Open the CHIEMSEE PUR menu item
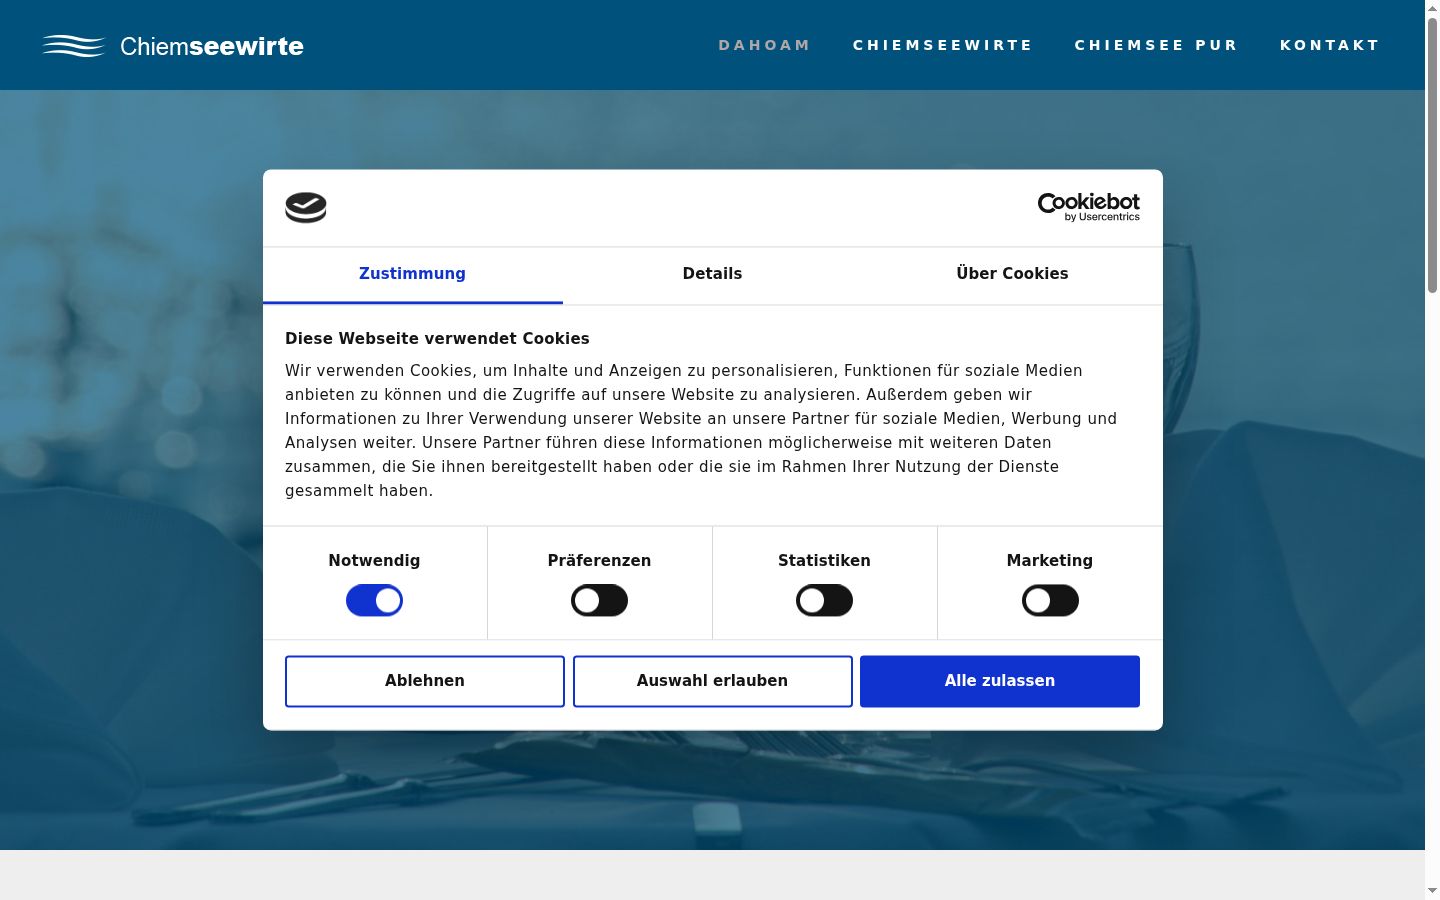The width and height of the screenshot is (1440, 900). (x=1156, y=45)
